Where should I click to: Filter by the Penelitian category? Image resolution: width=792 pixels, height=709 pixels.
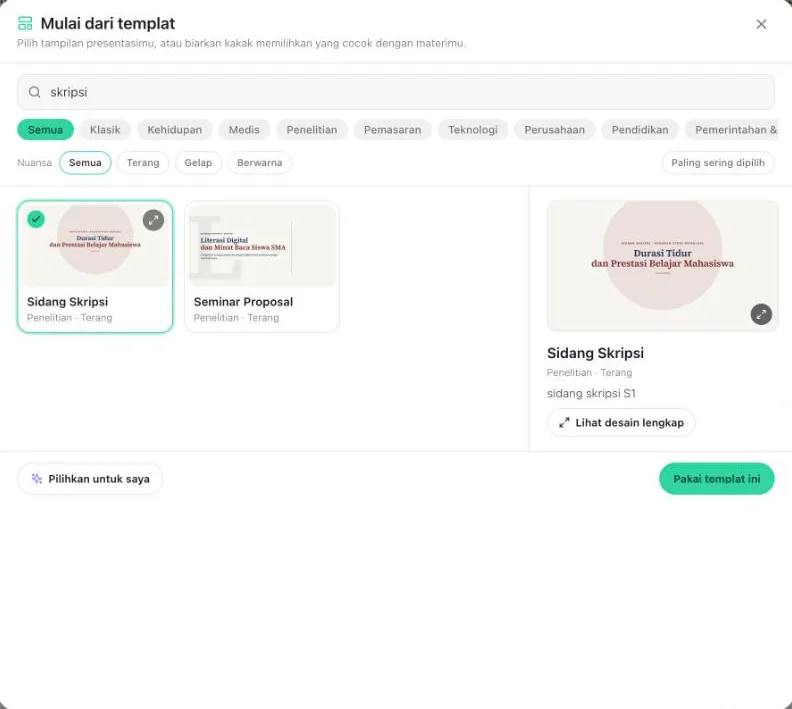[x=312, y=130]
